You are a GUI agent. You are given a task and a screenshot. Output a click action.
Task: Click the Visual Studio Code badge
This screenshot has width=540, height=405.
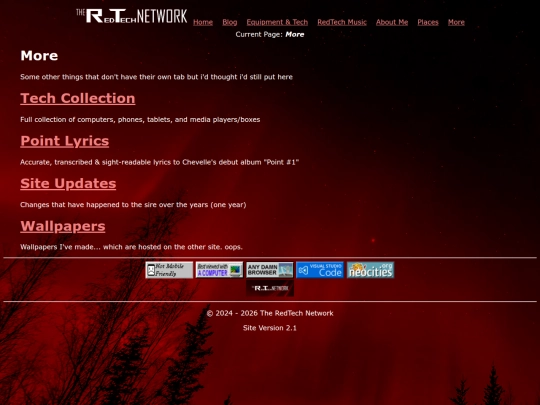click(x=320, y=270)
